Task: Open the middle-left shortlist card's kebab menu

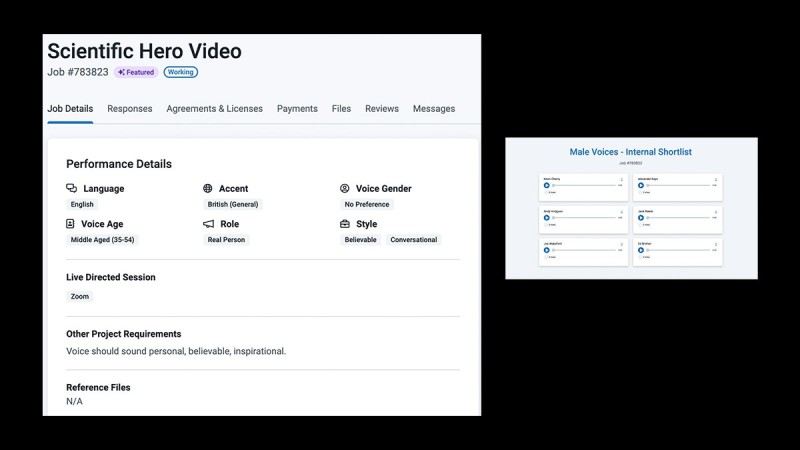Action: [621, 212]
